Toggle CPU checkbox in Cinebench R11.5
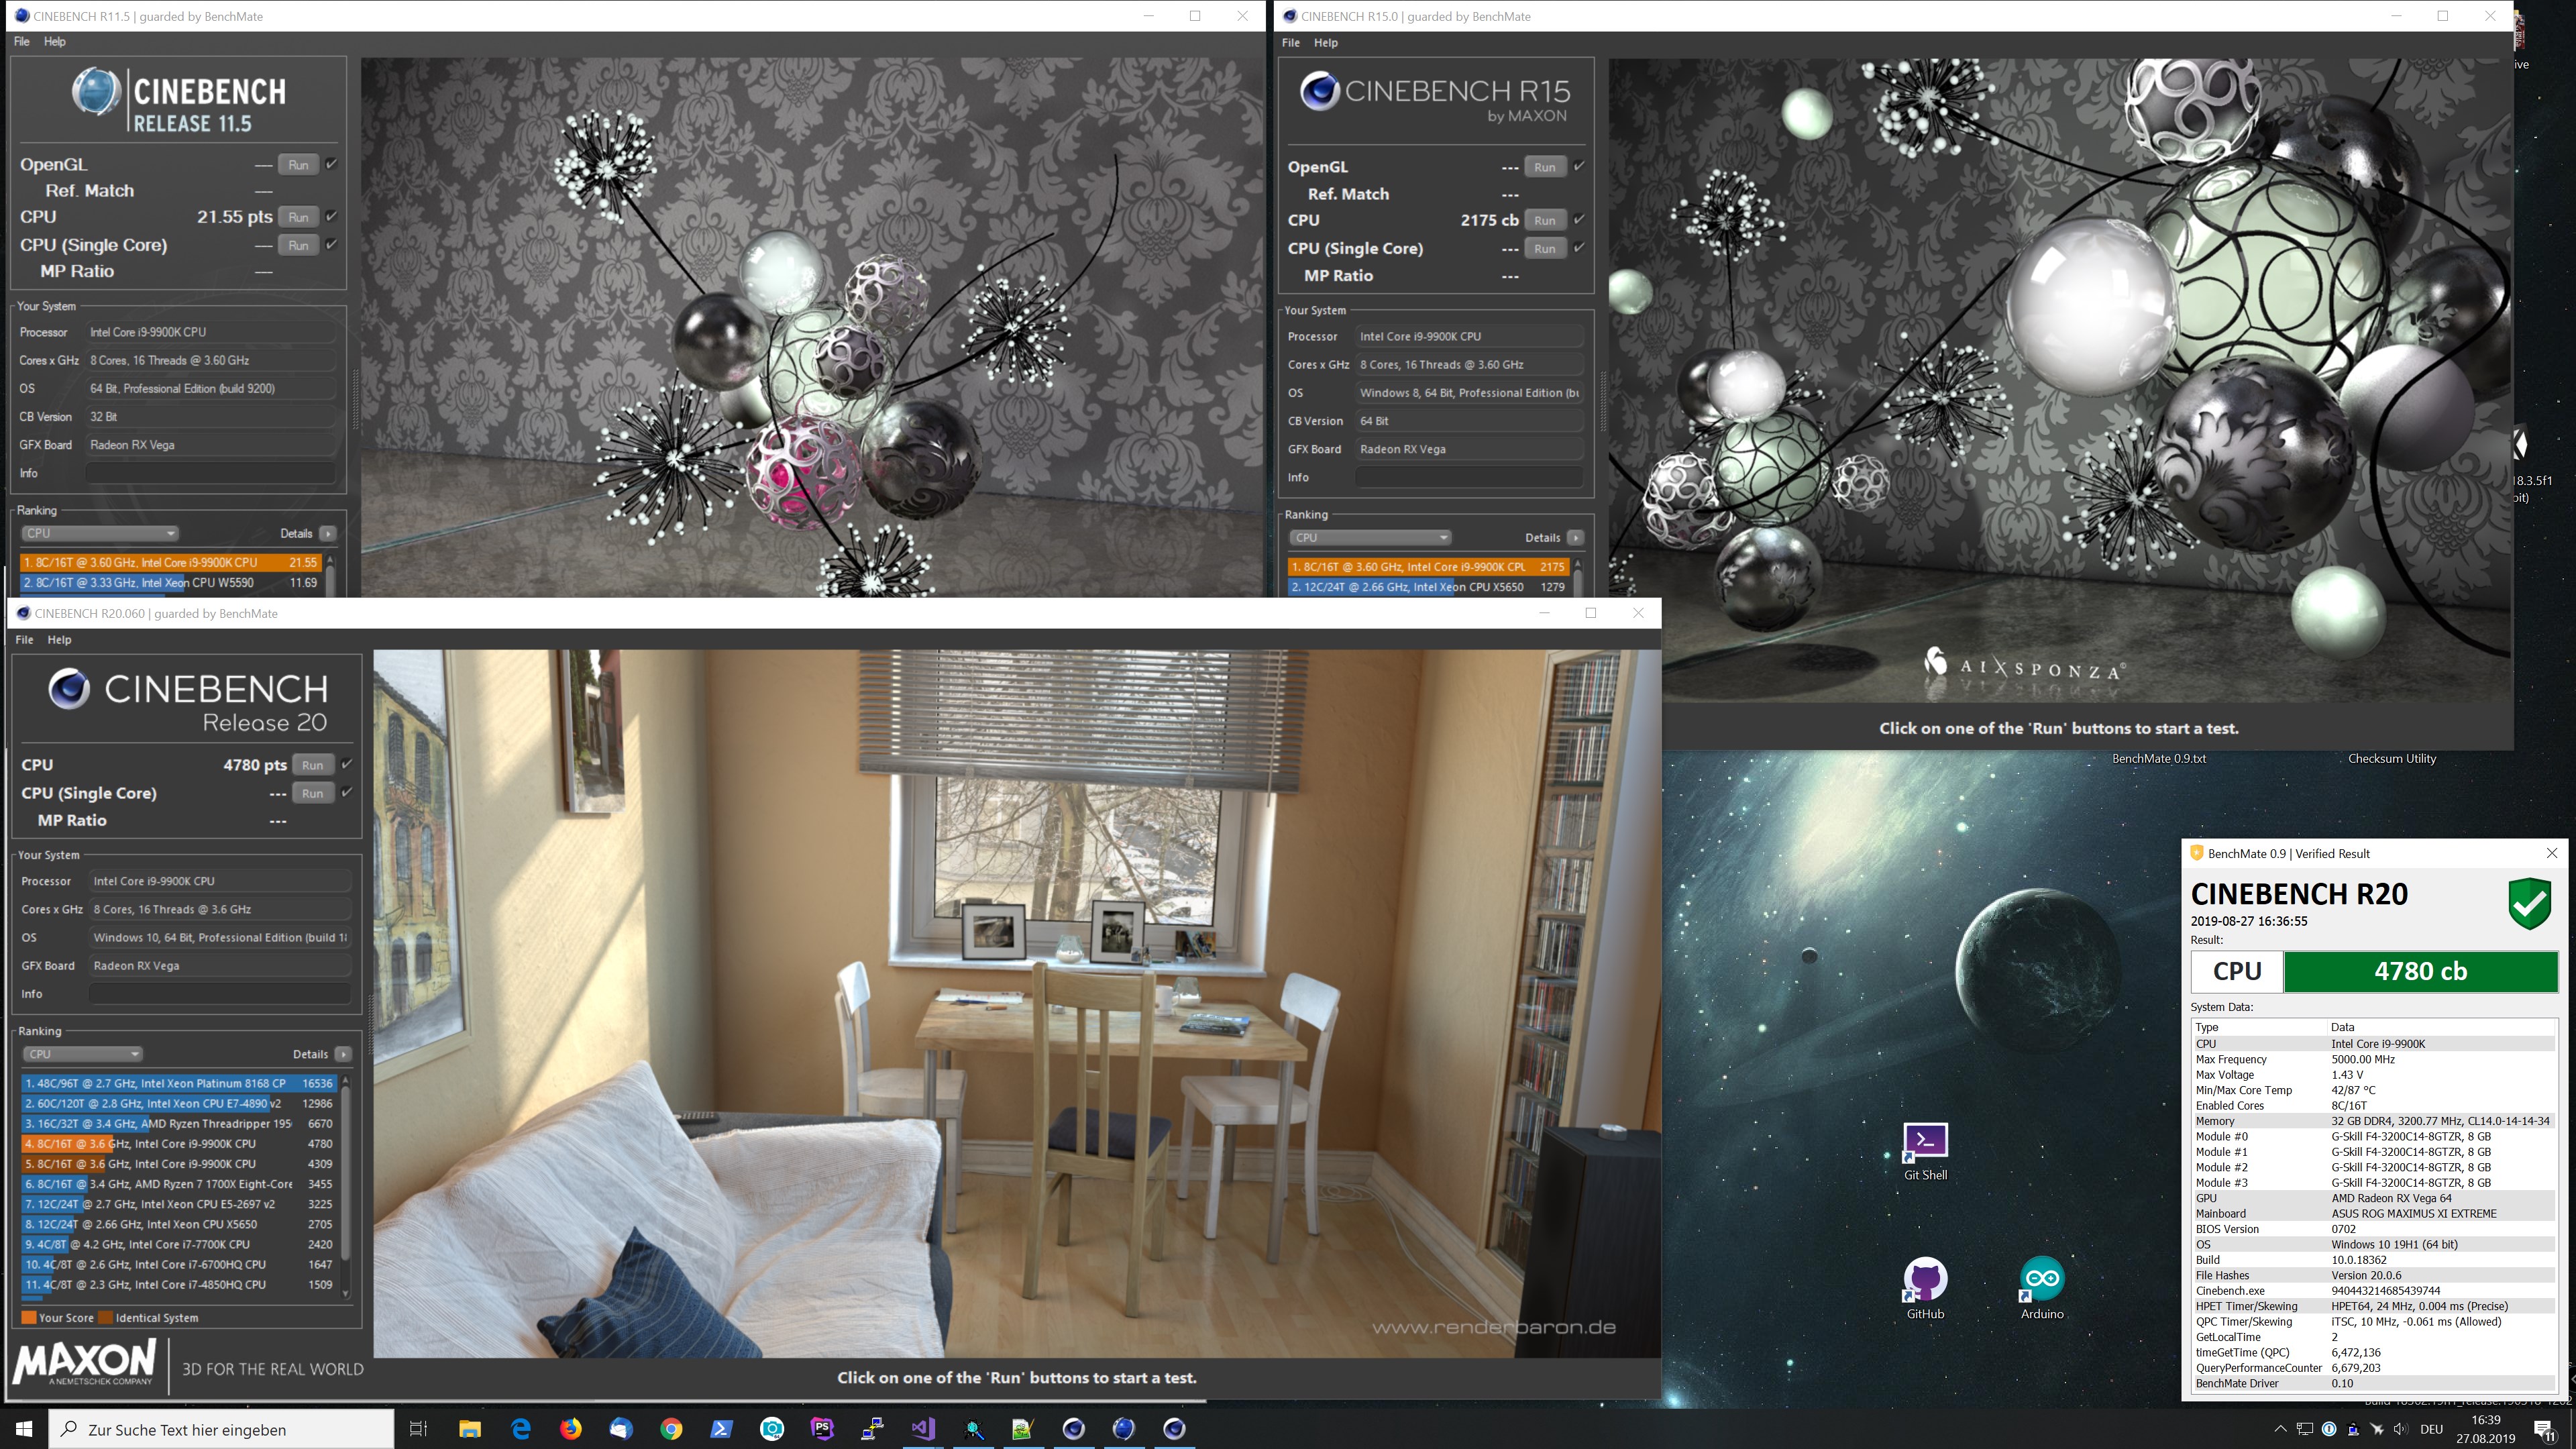2576x1449 pixels. point(331,216)
